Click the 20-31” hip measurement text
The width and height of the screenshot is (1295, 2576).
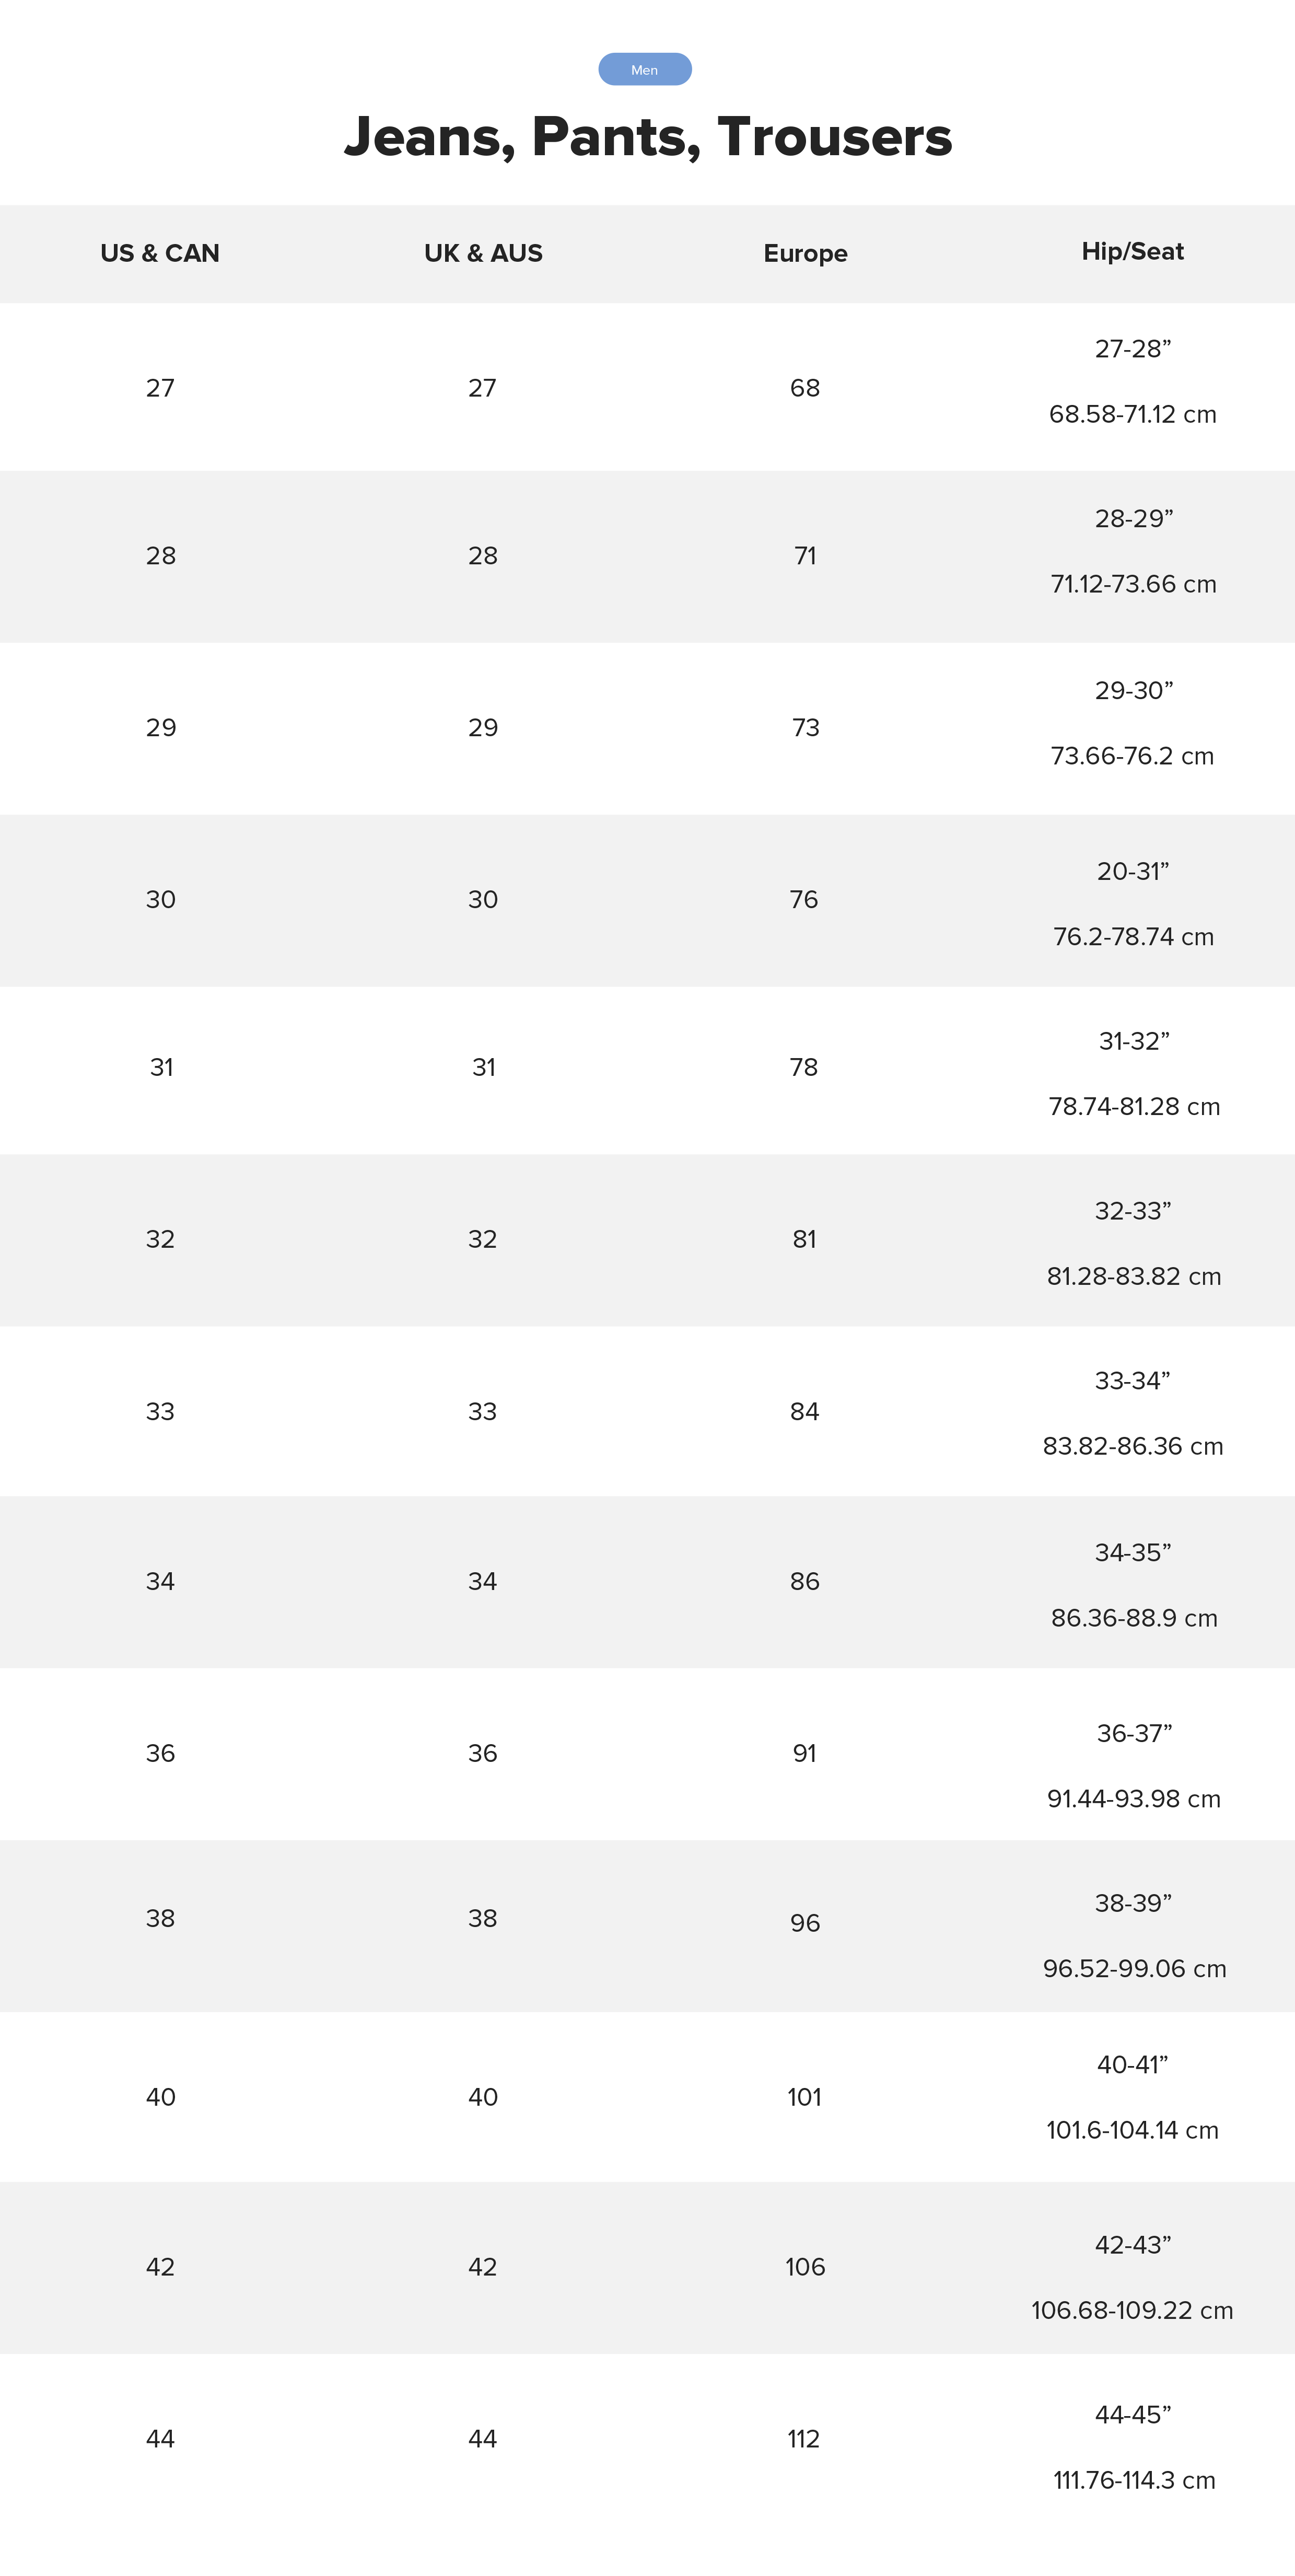1132,872
